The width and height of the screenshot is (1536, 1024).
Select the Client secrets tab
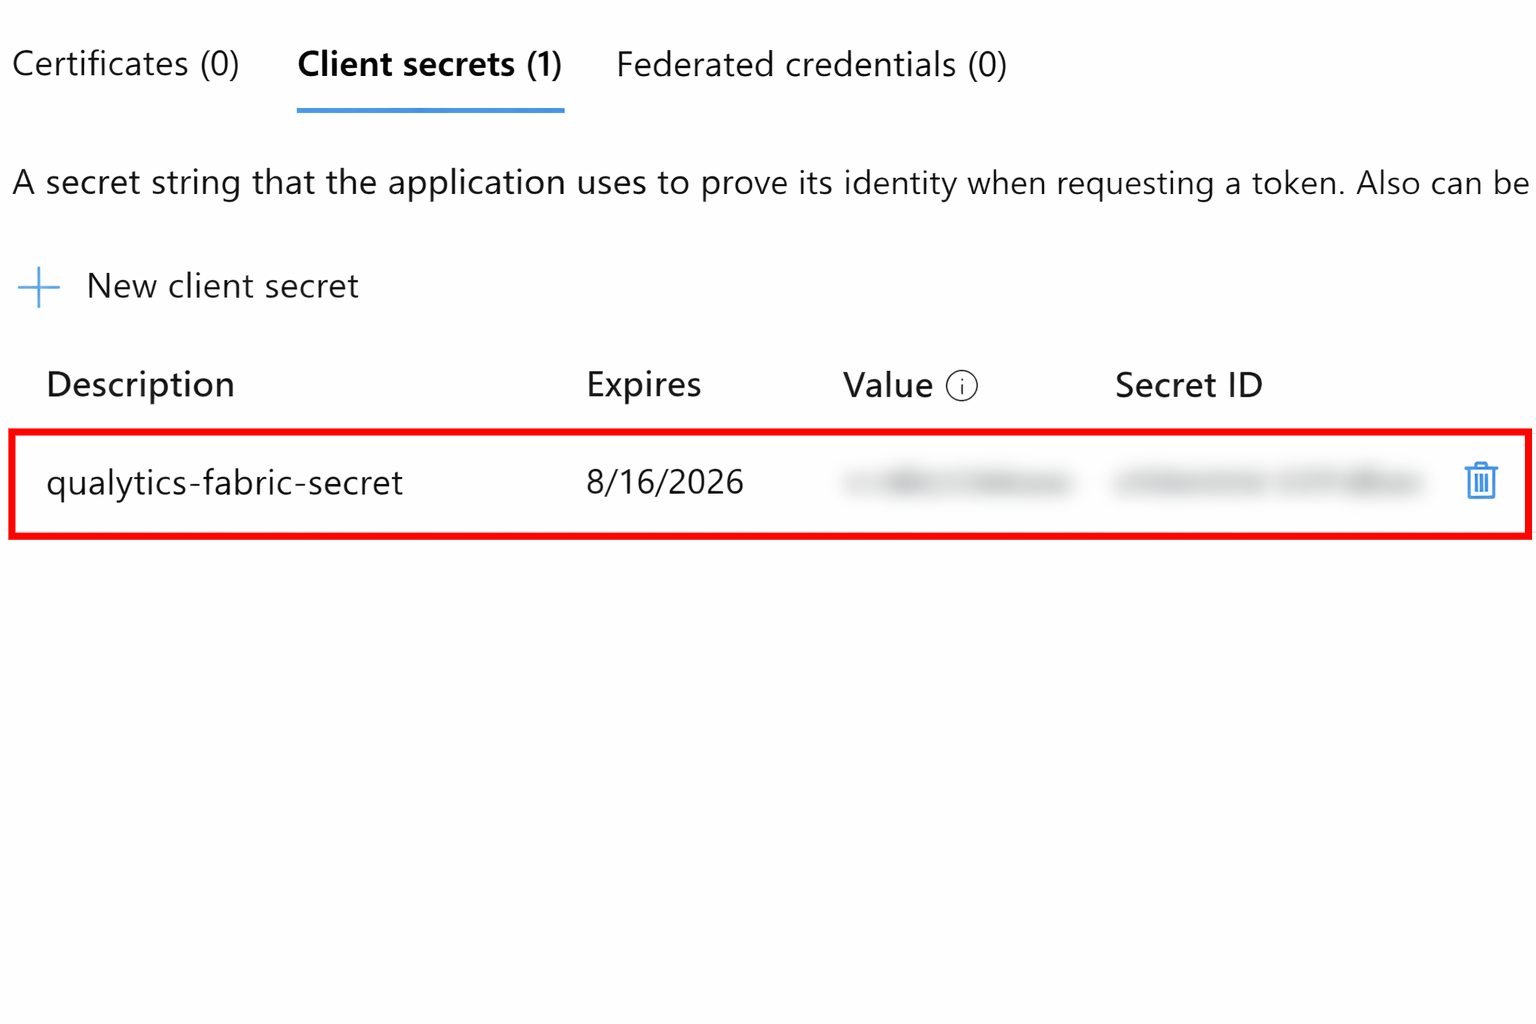click(x=429, y=64)
